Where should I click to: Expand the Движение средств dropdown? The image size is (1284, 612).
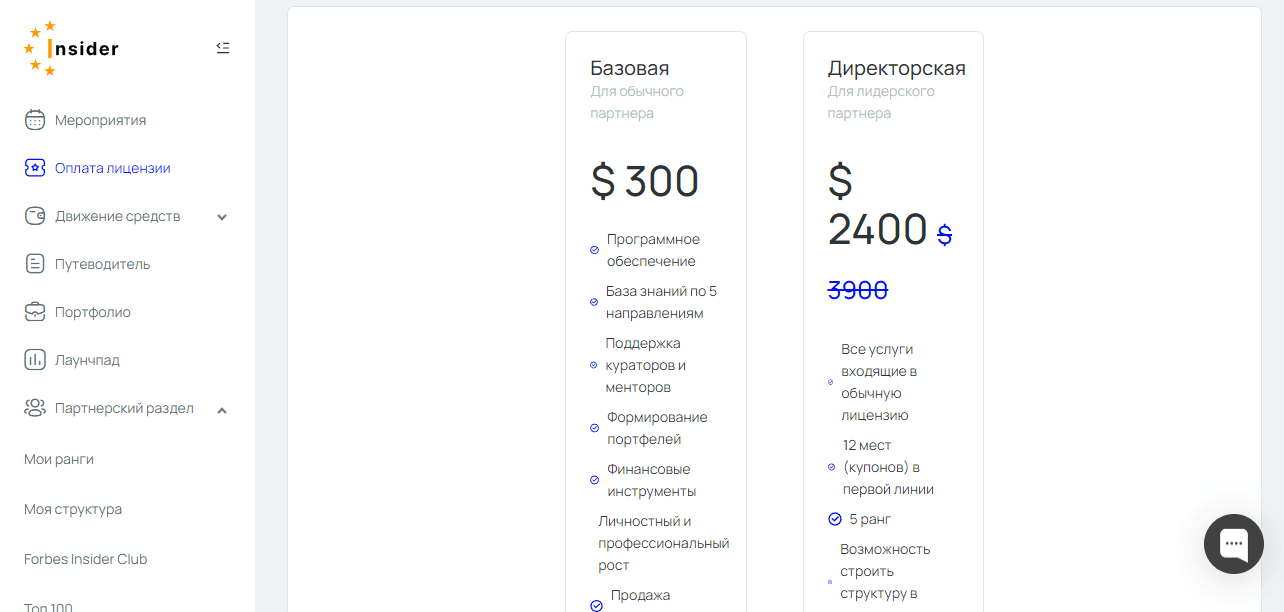click(222, 216)
